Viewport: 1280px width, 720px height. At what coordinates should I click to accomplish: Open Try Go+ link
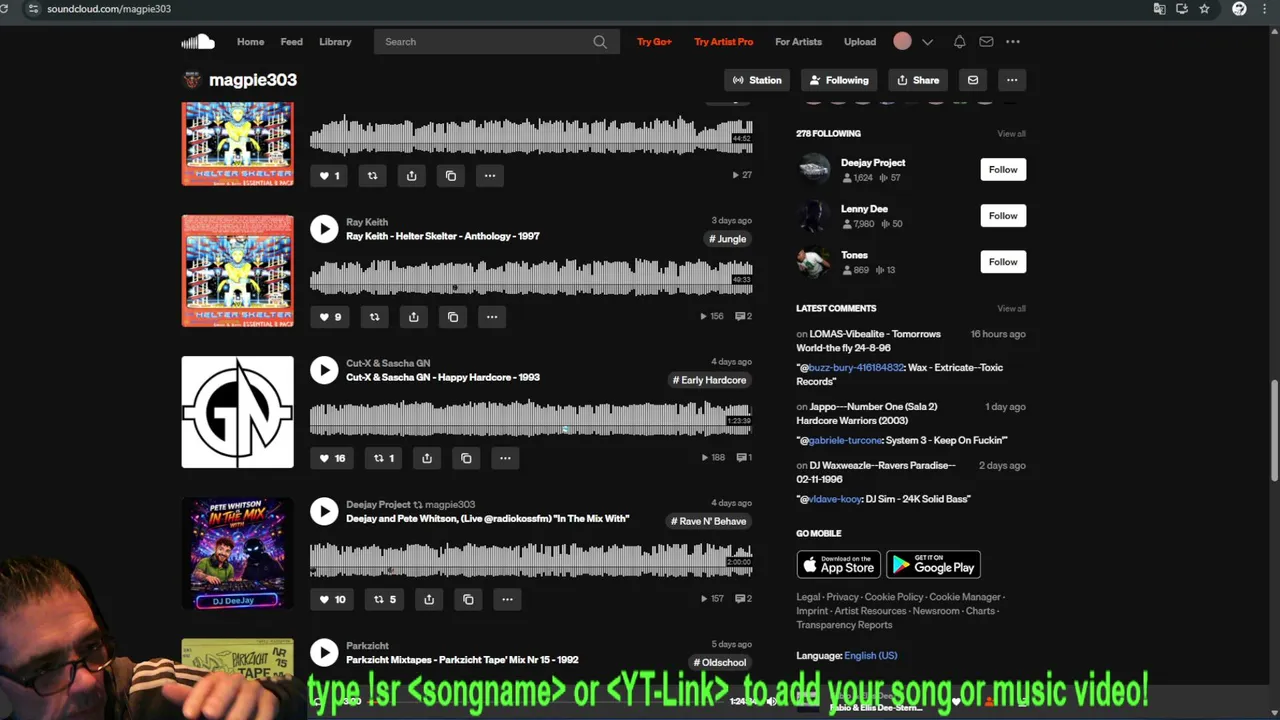654,42
